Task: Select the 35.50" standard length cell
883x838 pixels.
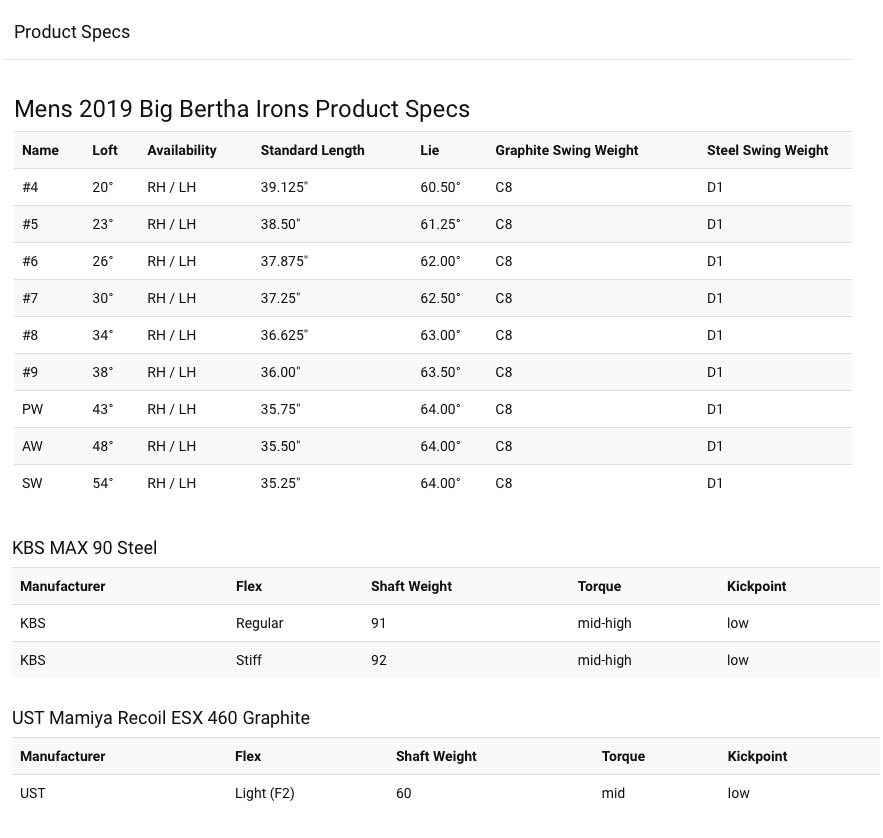Action: (280, 446)
